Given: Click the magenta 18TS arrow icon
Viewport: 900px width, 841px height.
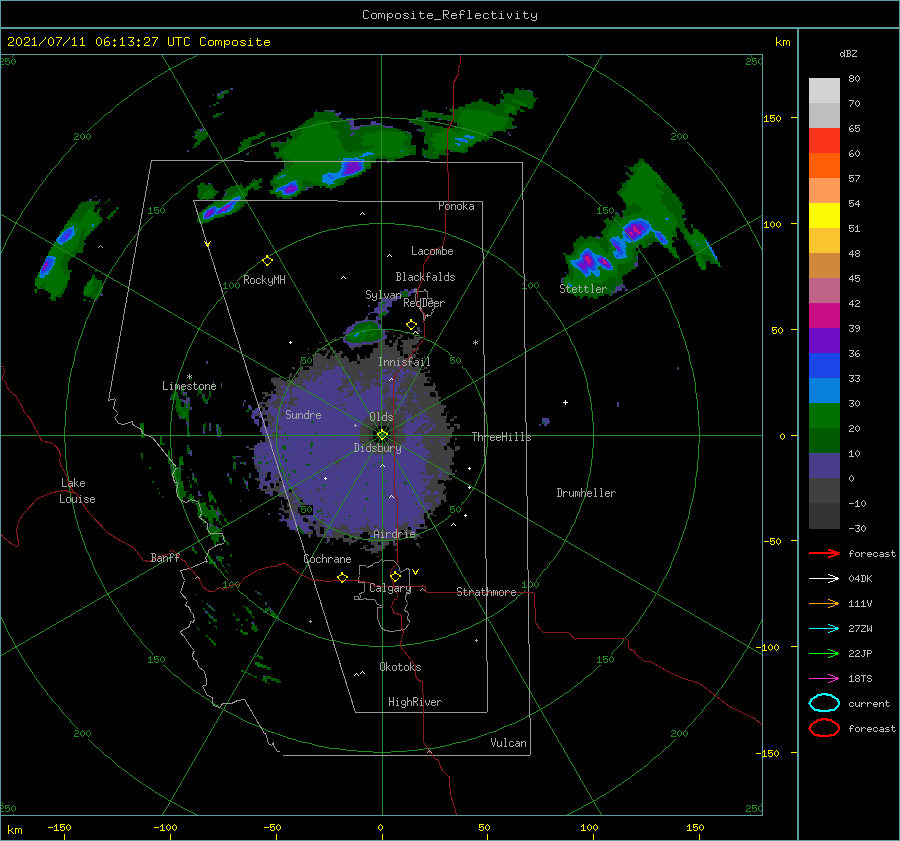Looking at the screenshot, I should coord(824,679).
